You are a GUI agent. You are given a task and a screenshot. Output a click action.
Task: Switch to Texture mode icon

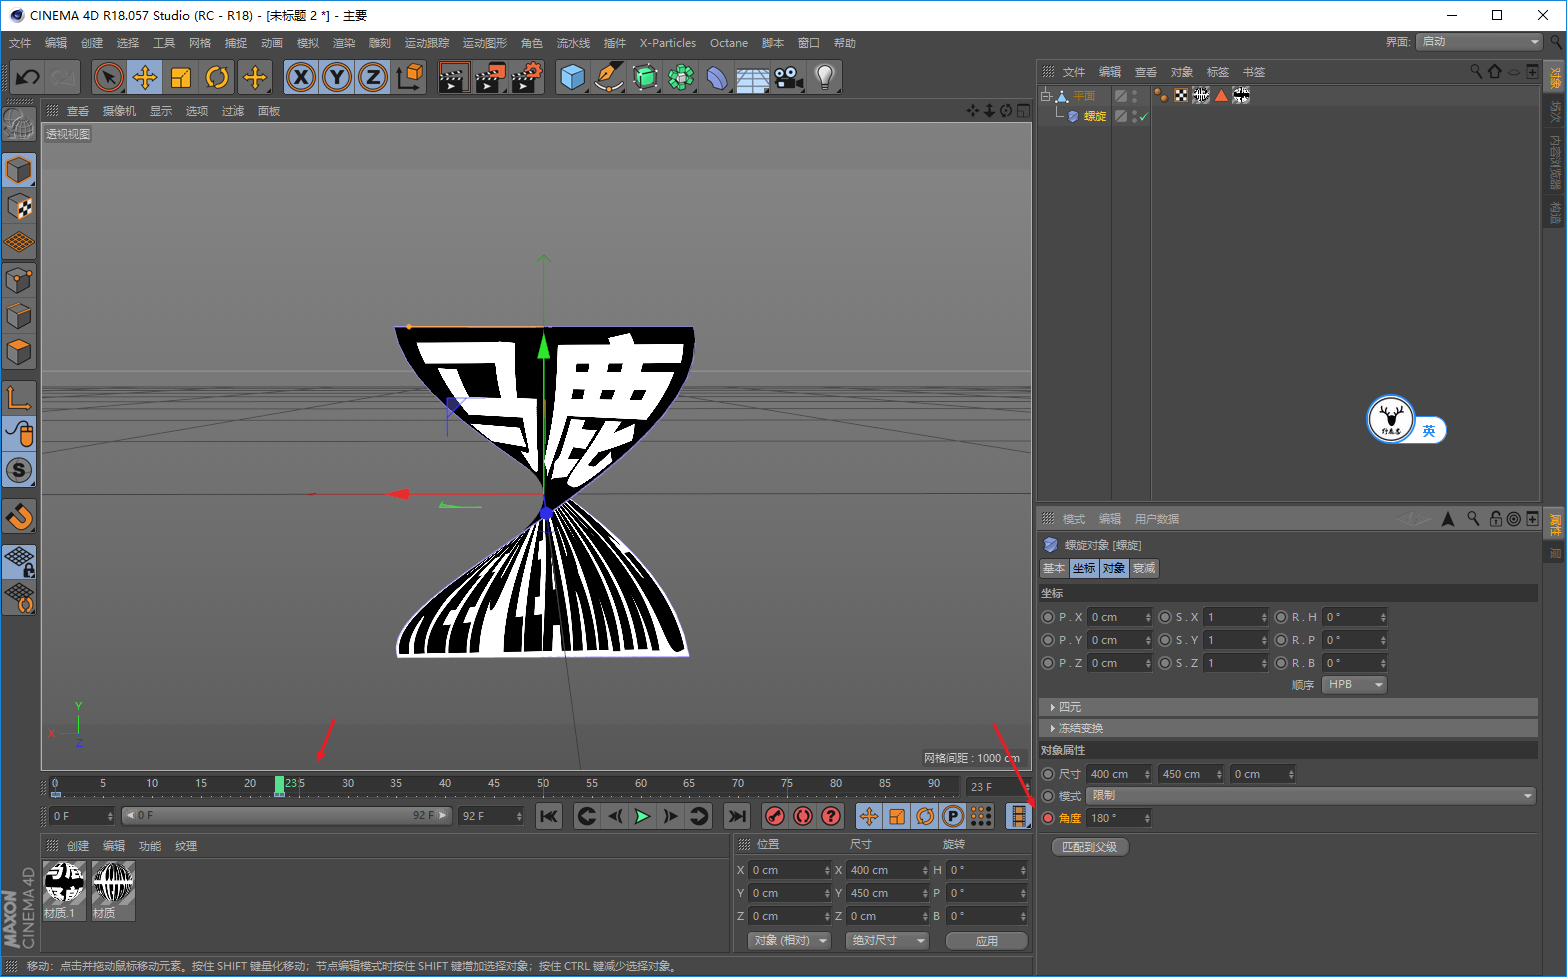click(x=19, y=207)
